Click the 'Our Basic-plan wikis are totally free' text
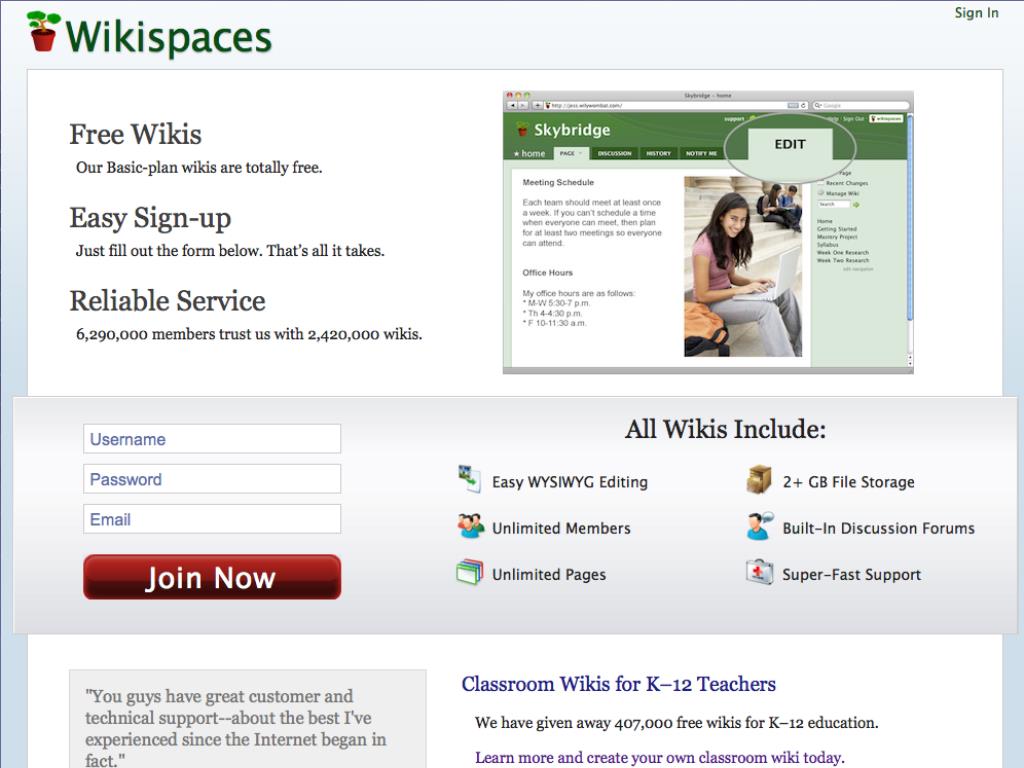Viewport: 1024px width, 768px height. coord(199,168)
